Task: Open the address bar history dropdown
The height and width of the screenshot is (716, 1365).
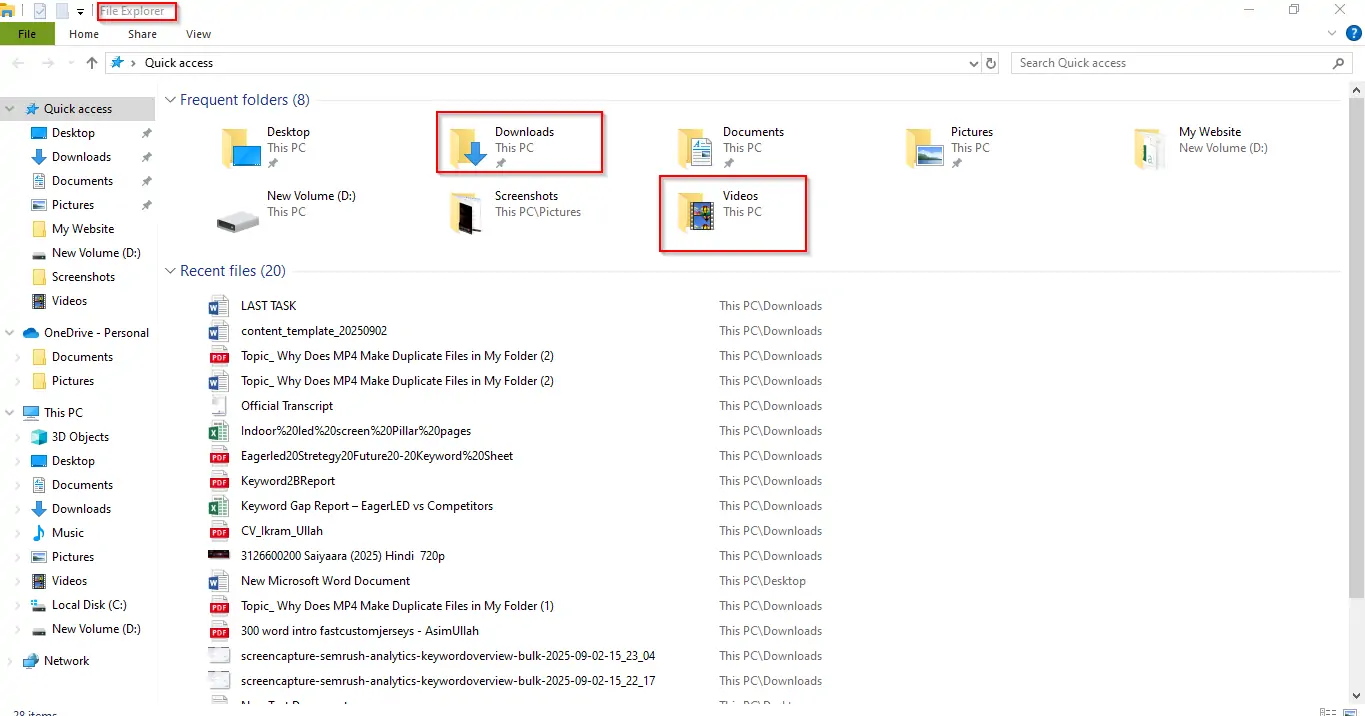Action: [973, 62]
